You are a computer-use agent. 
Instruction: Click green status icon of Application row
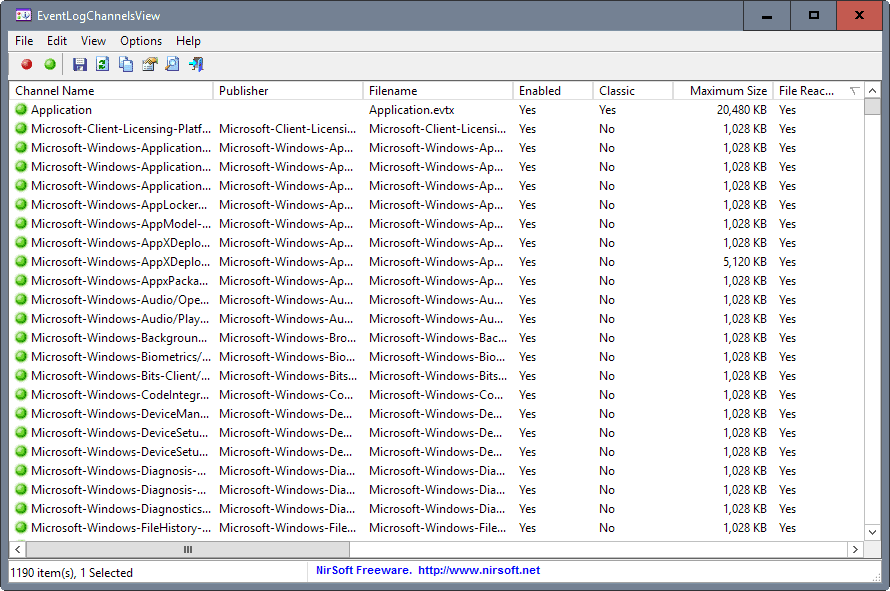(x=21, y=110)
